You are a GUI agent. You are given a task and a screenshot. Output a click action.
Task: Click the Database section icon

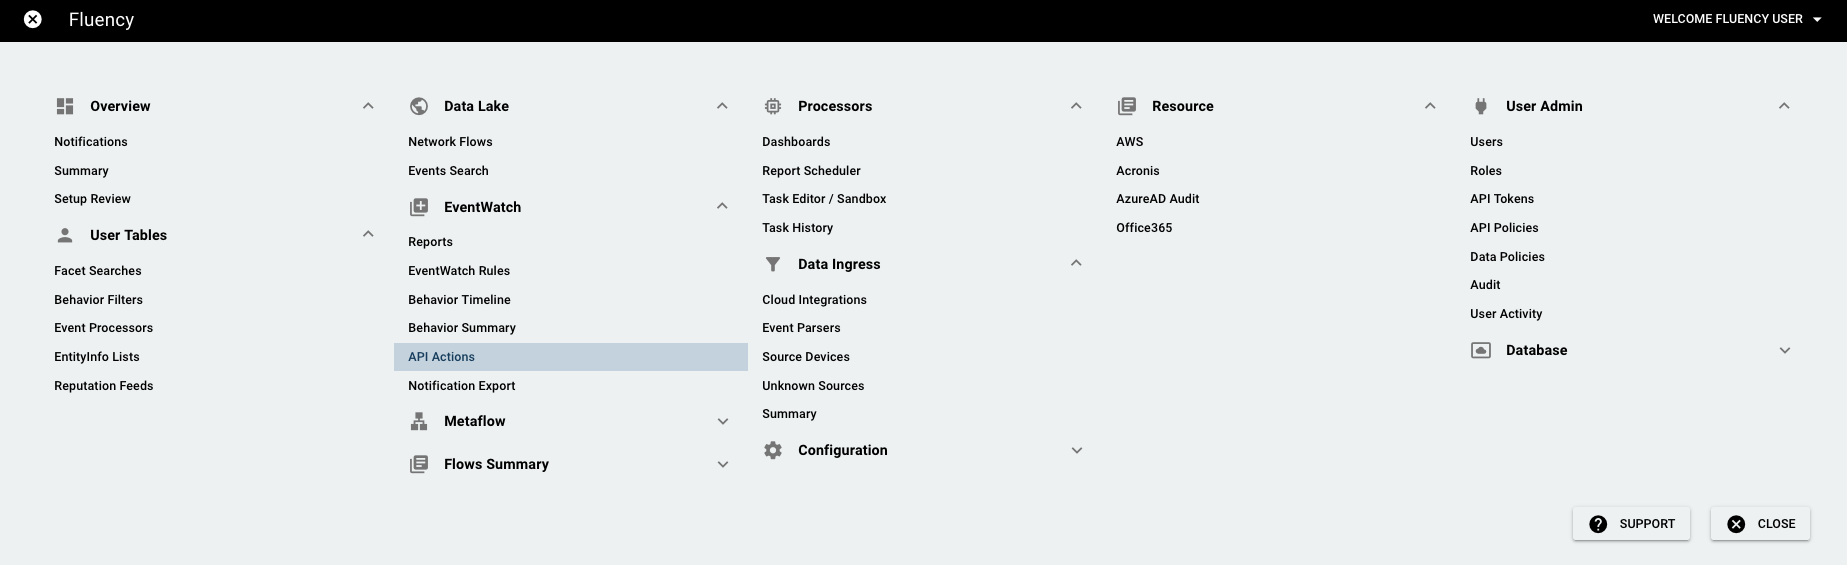pos(1481,350)
